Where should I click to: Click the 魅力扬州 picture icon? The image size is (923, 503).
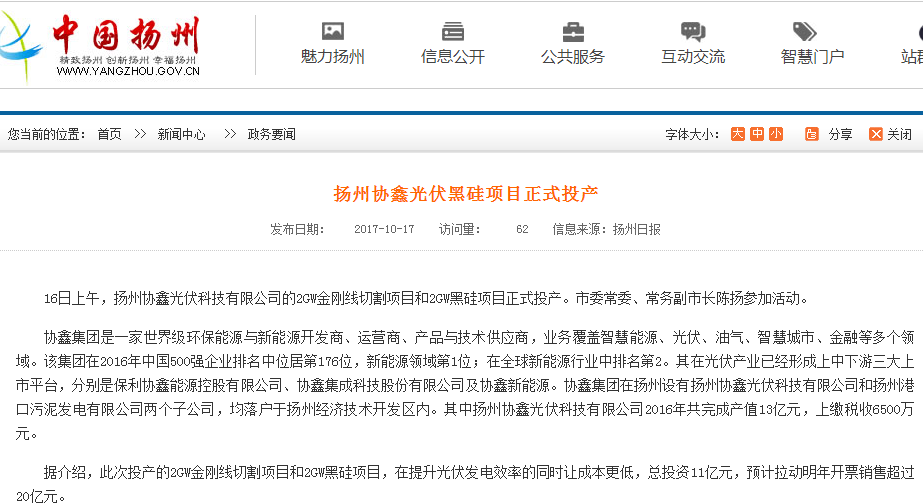333,31
